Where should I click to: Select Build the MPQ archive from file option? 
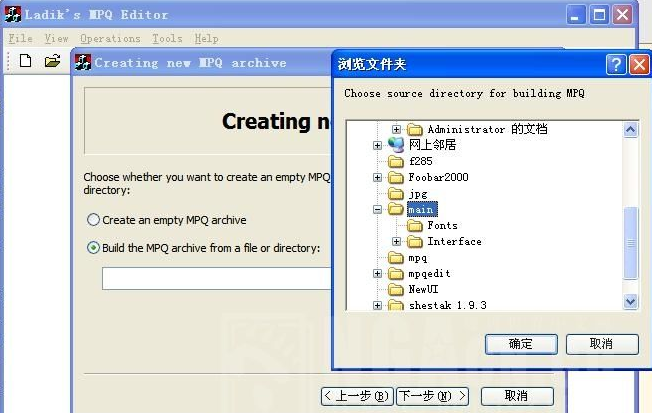94,248
